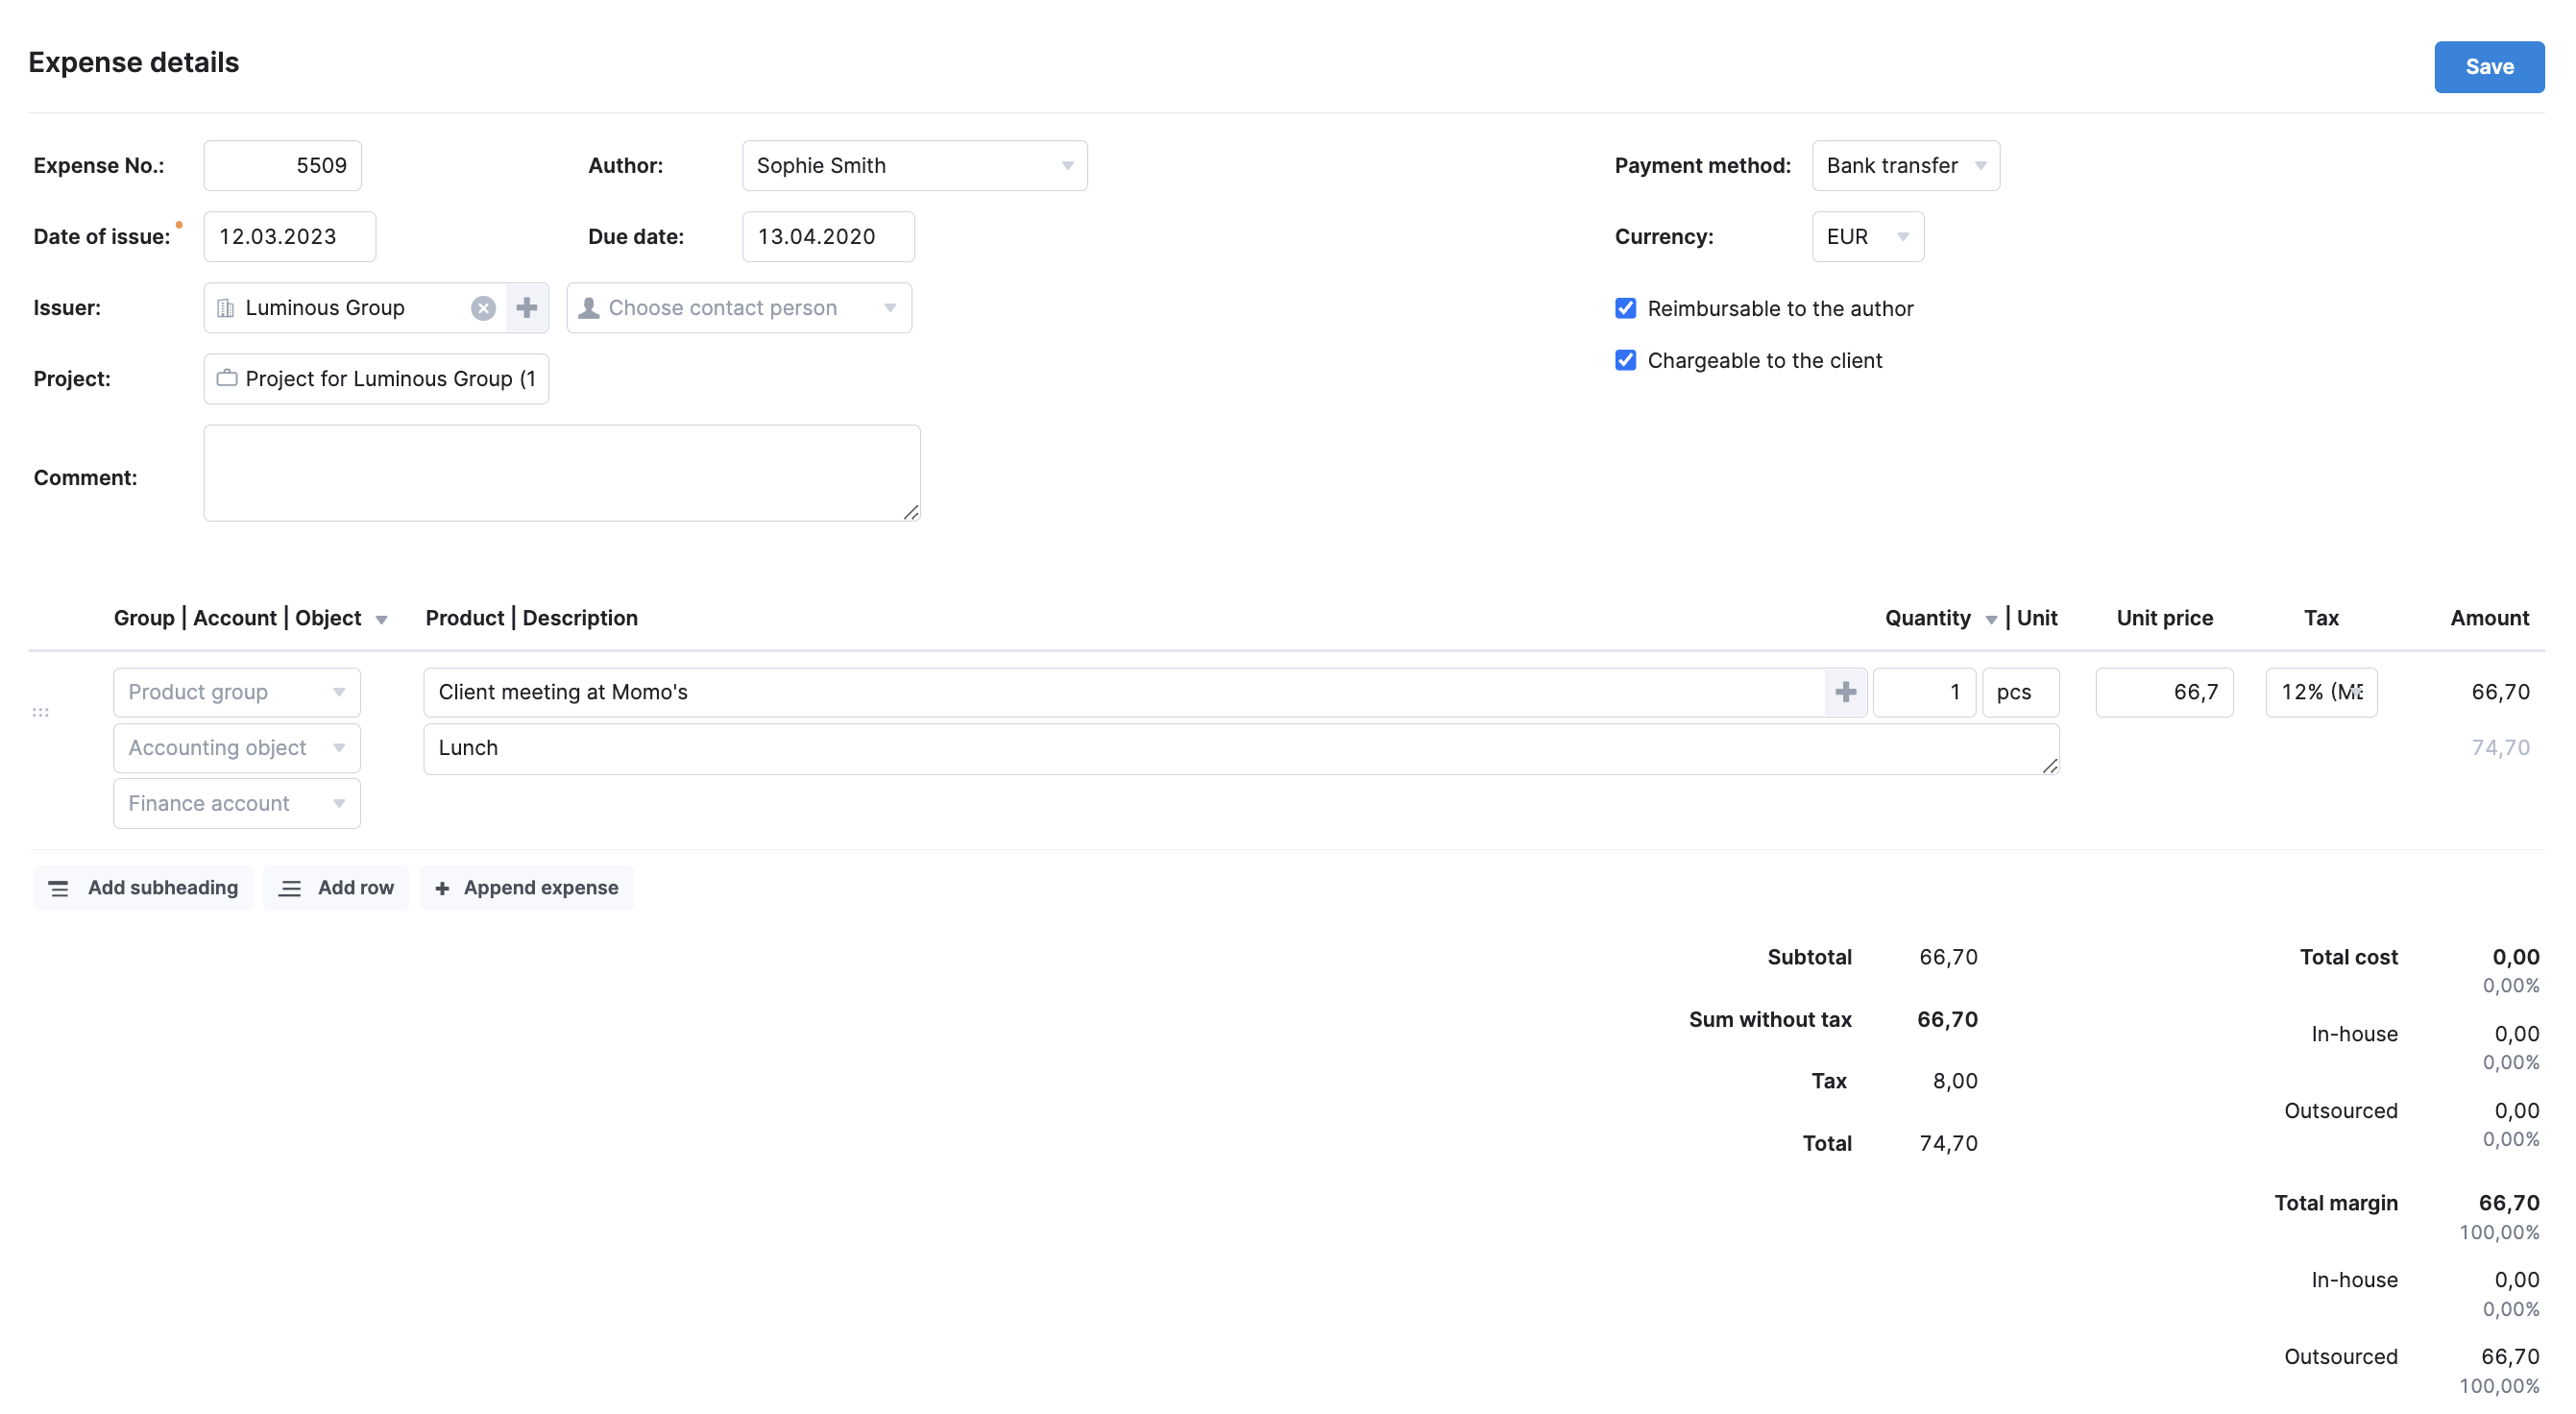Click the Product Description column header
This screenshot has height=1414, width=2576.
532,618
